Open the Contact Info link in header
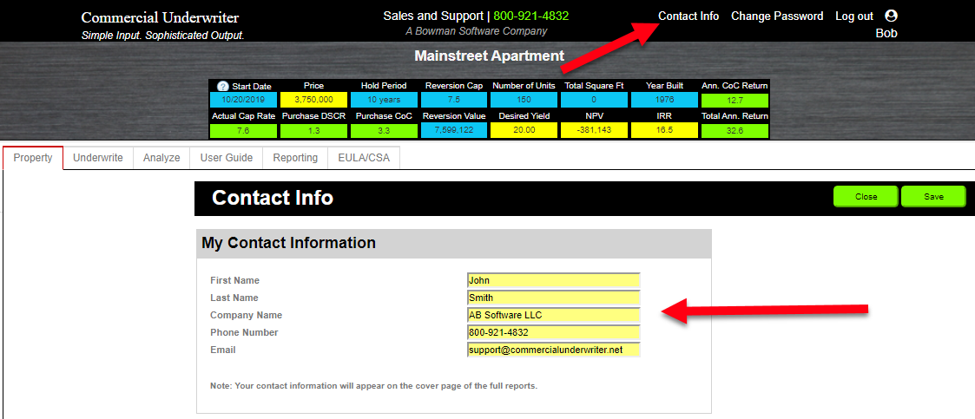The width and height of the screenshot is (975, 419). [x=688, y=16]
